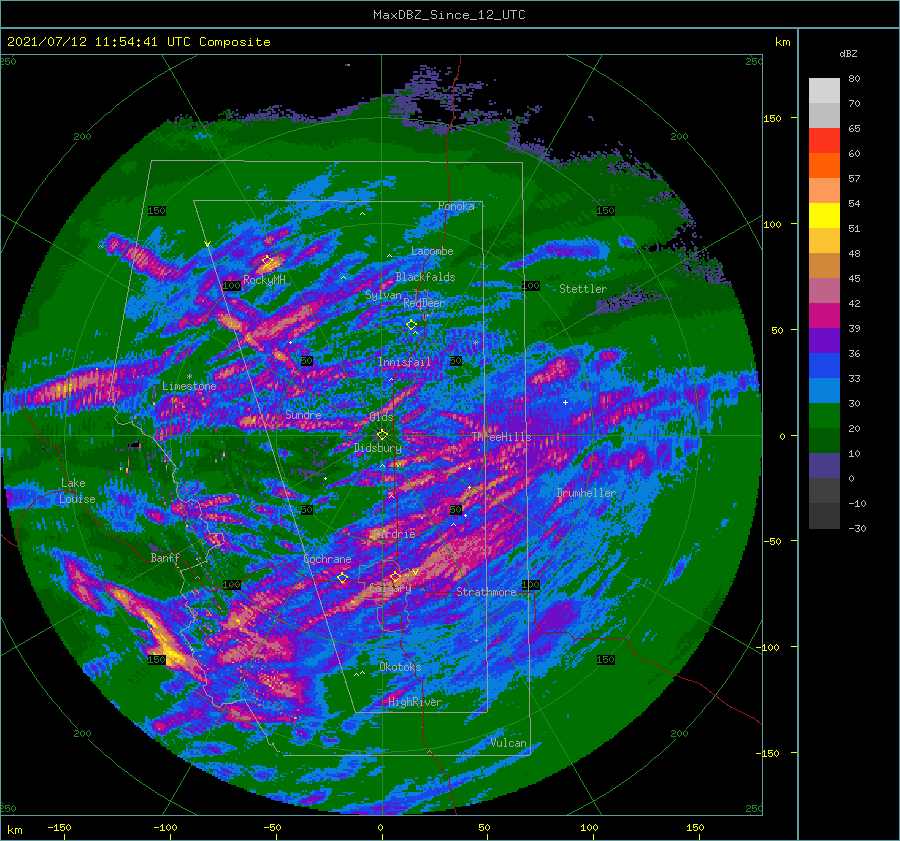The height and width of the screenshot is (841, 900).
Task: Click the Banff town label
Action: coord(165,557)
